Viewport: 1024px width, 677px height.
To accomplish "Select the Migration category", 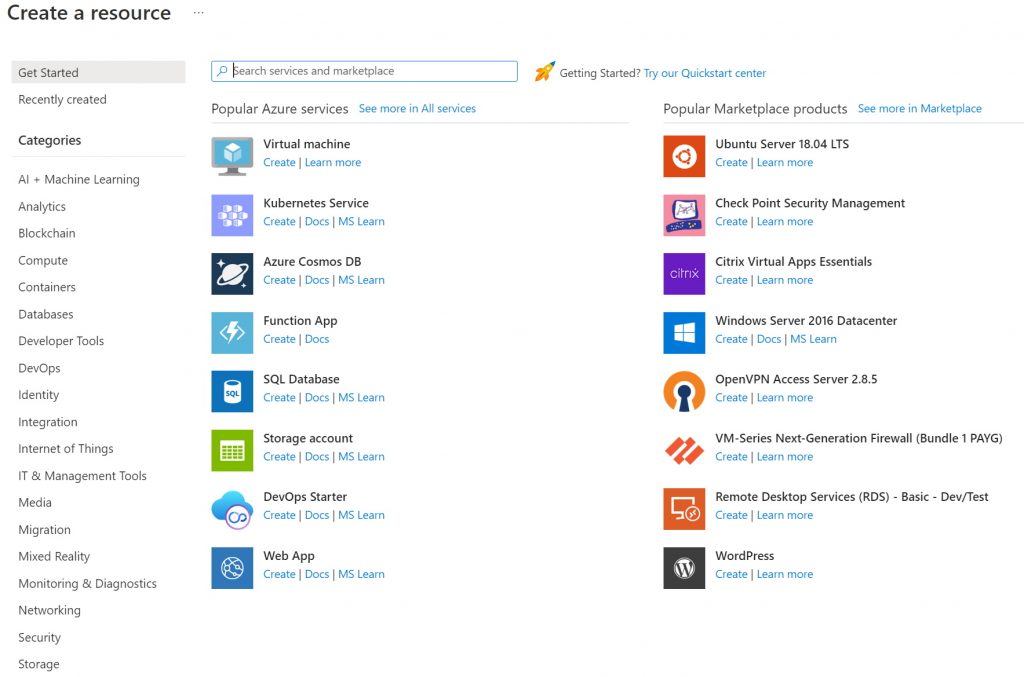I will point(44,529).
